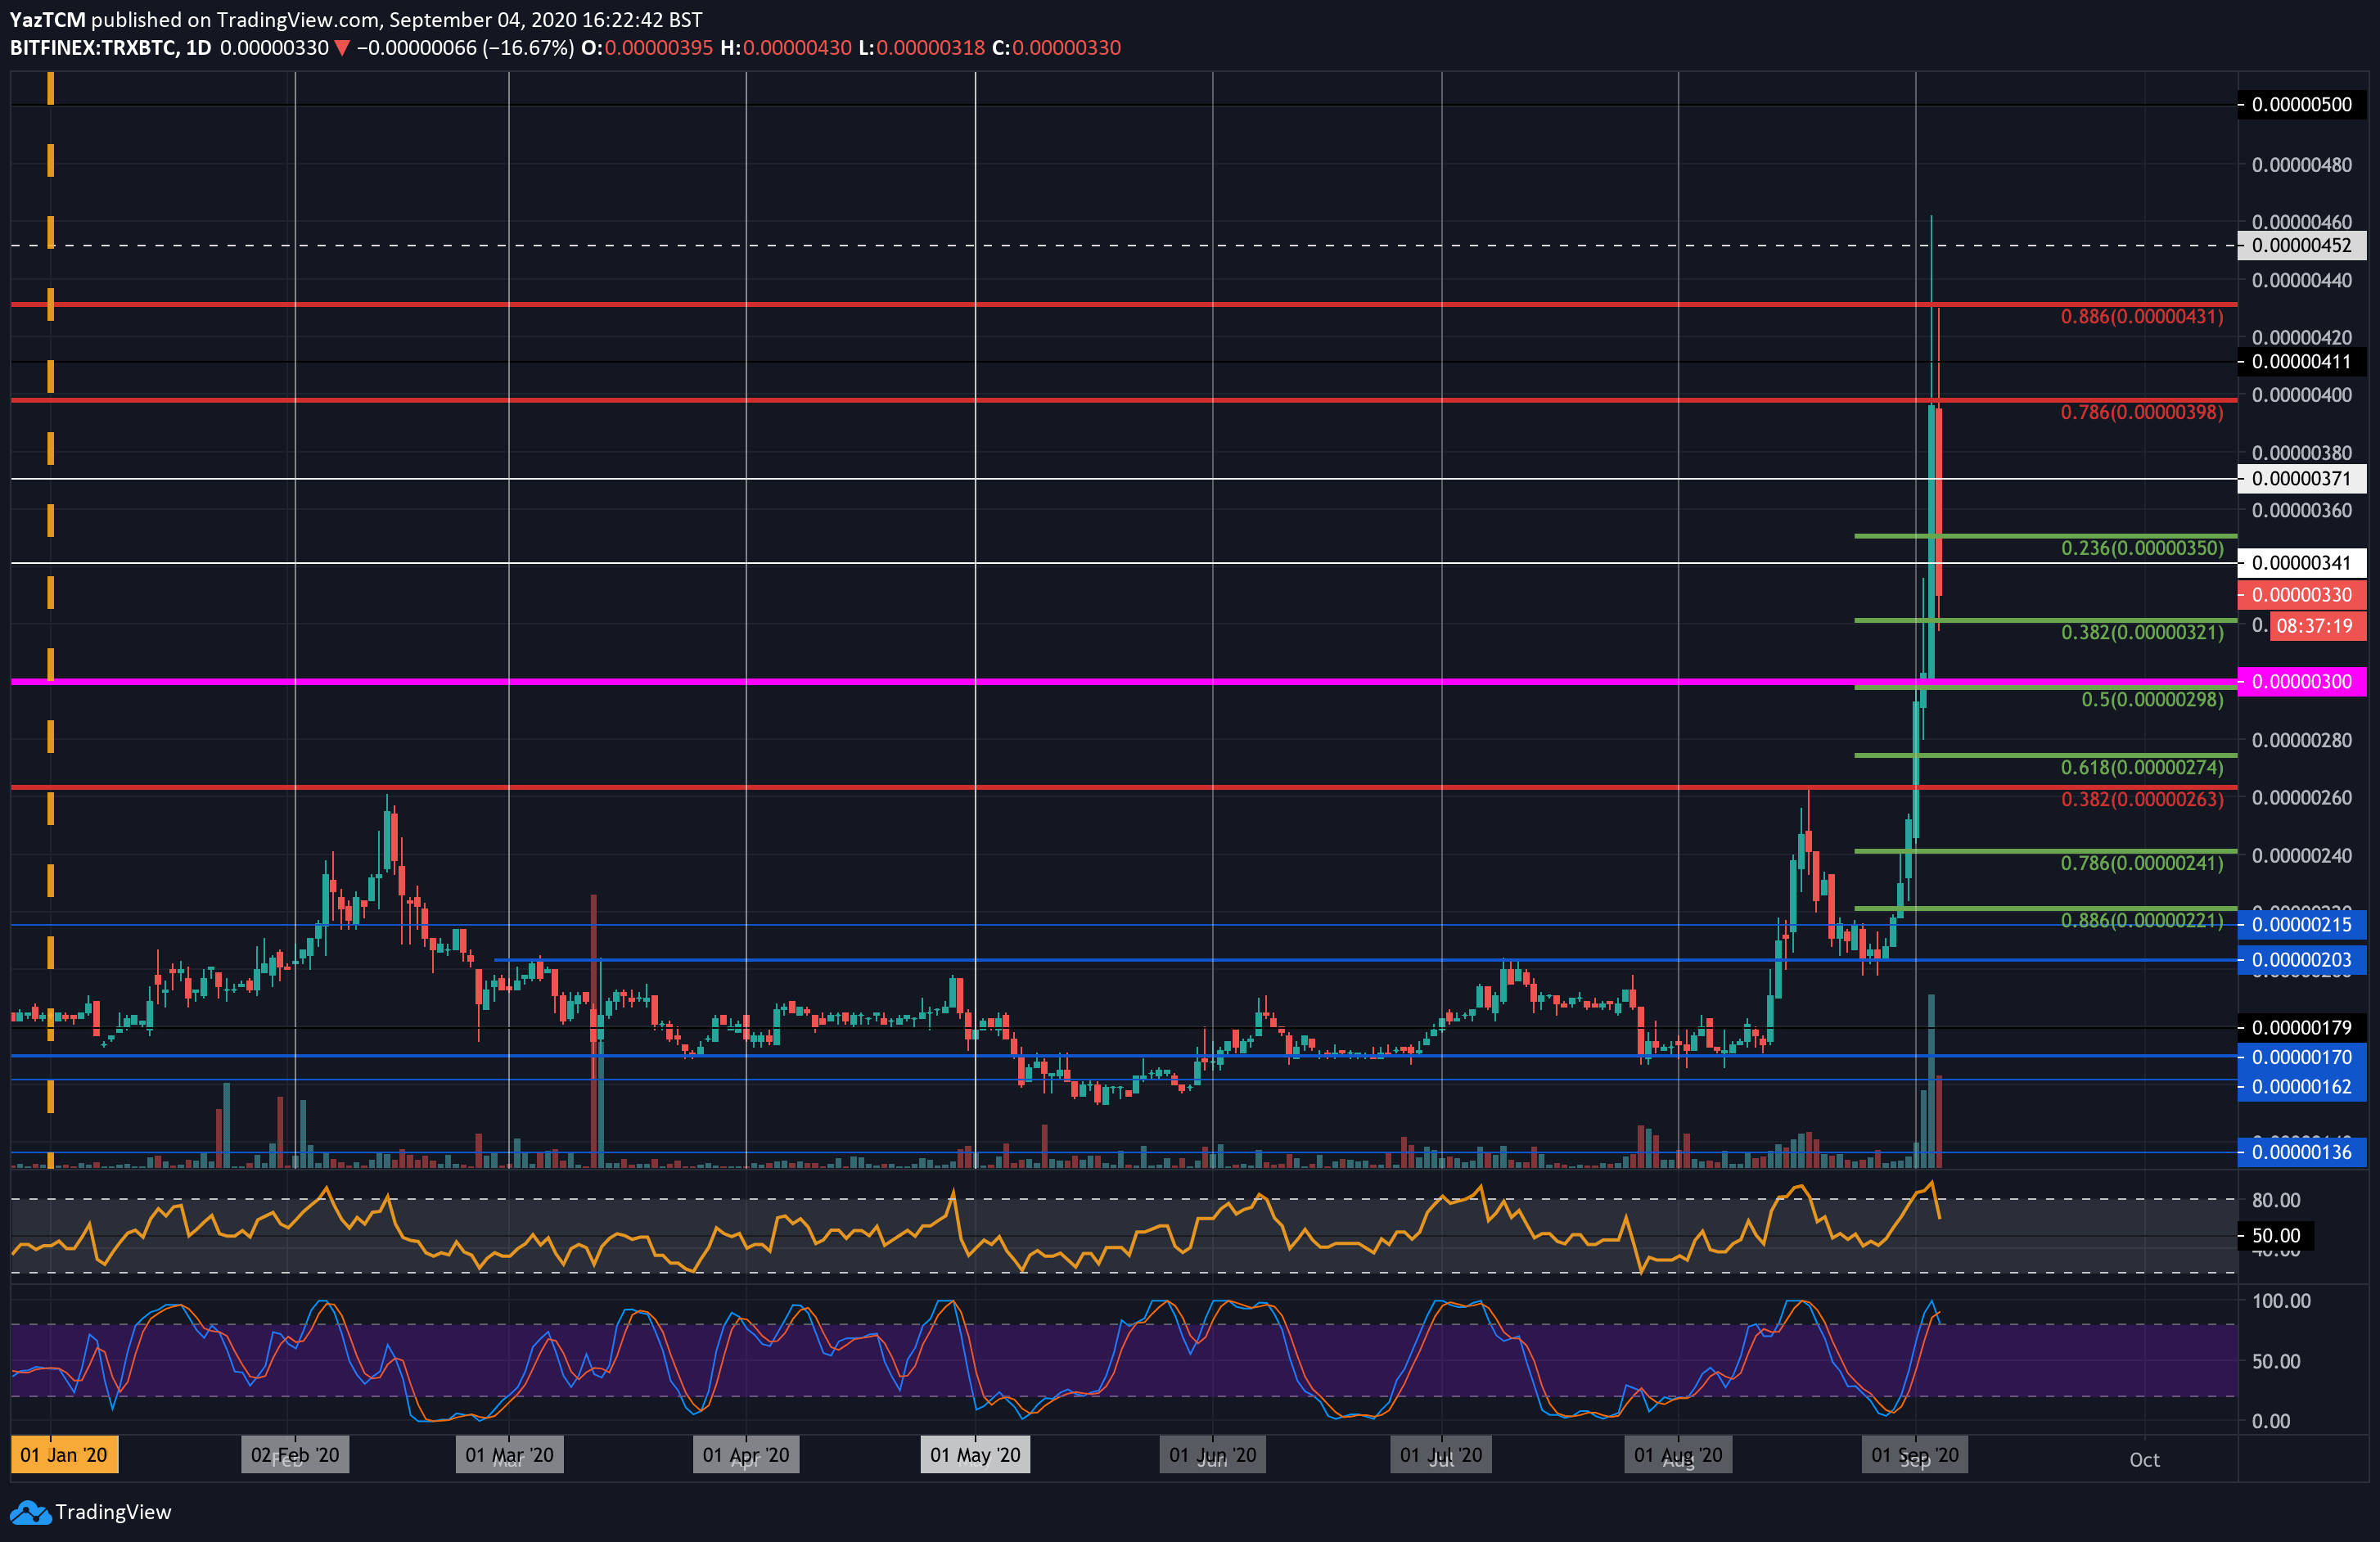Select the 01 Jan '20 date label
This screenshot has height=1542, width=2380.
point(64,1455)
